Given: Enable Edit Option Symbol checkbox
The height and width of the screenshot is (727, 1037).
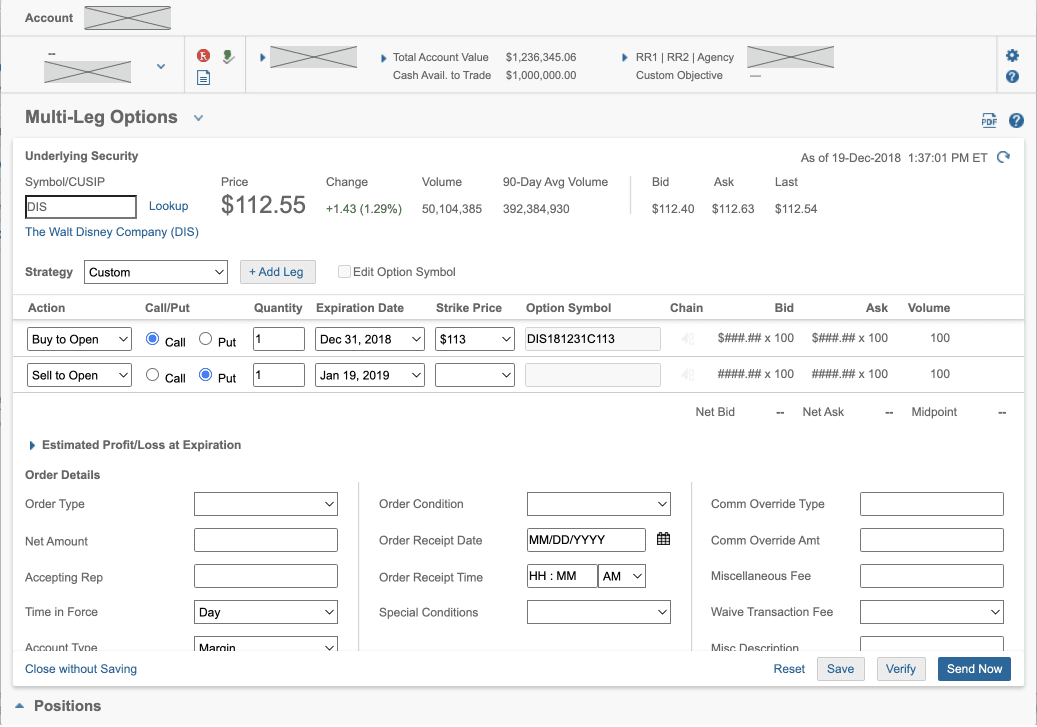Looking at the screenshot, I should (344, 272).
